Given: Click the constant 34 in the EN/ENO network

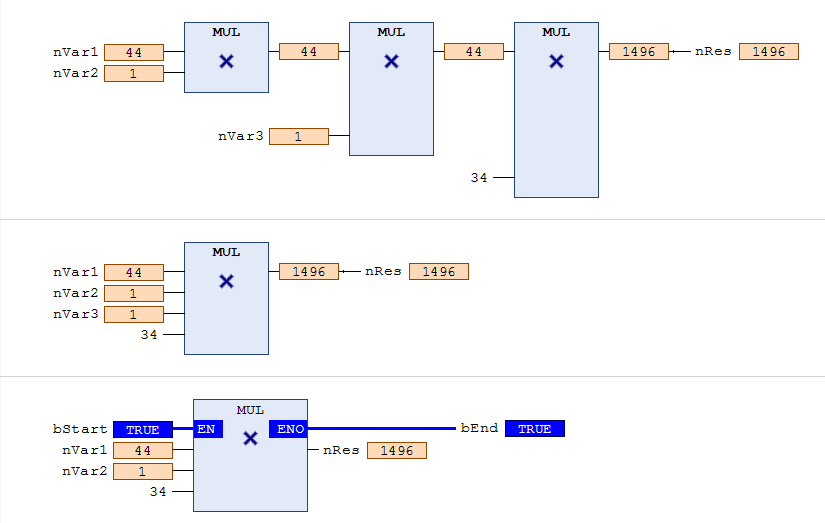Looking at the screenshot, I should tap(158, 491).
